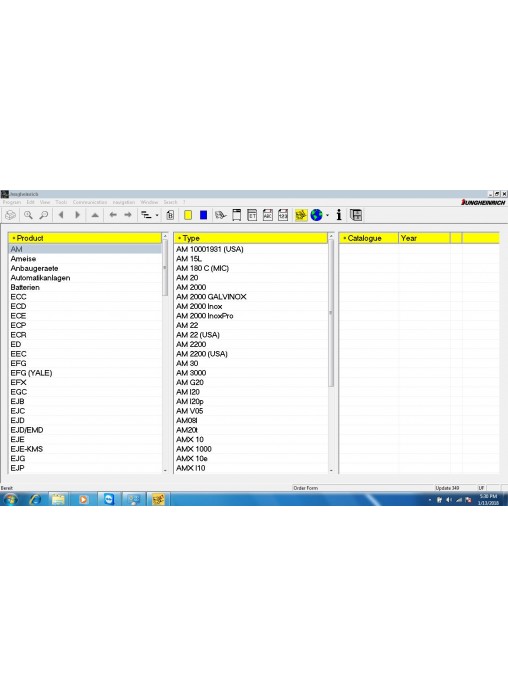
Task: Click the Catalogue column header
Action: click(x=369, y=238)
